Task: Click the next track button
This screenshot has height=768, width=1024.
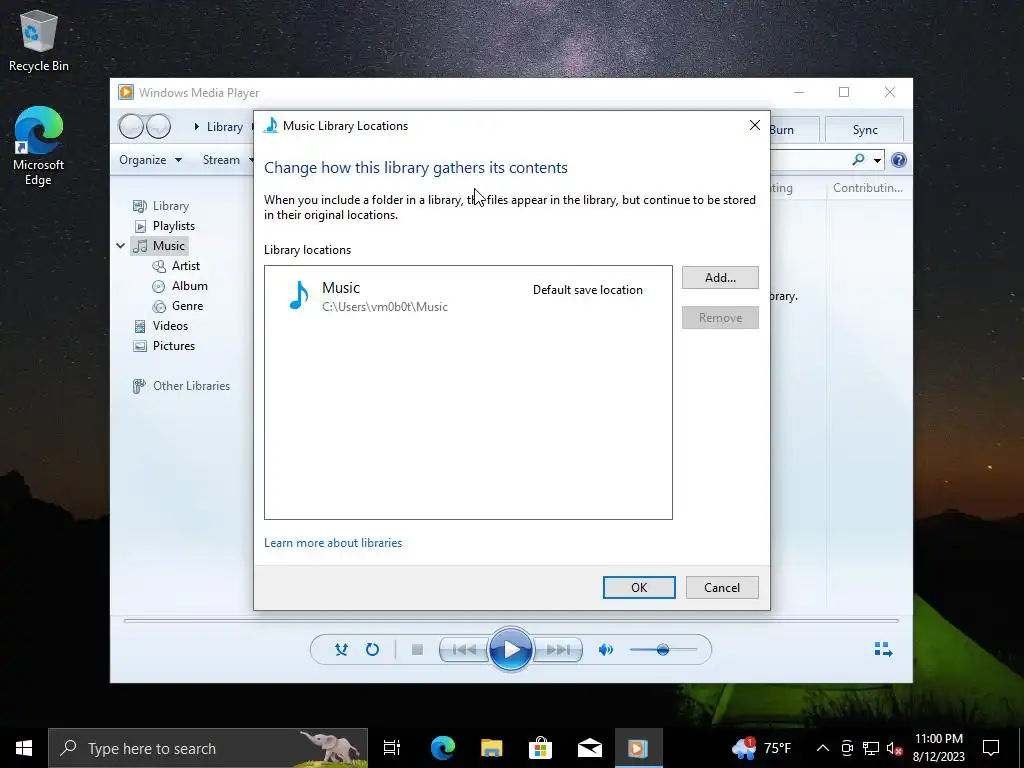Action: 558,649
